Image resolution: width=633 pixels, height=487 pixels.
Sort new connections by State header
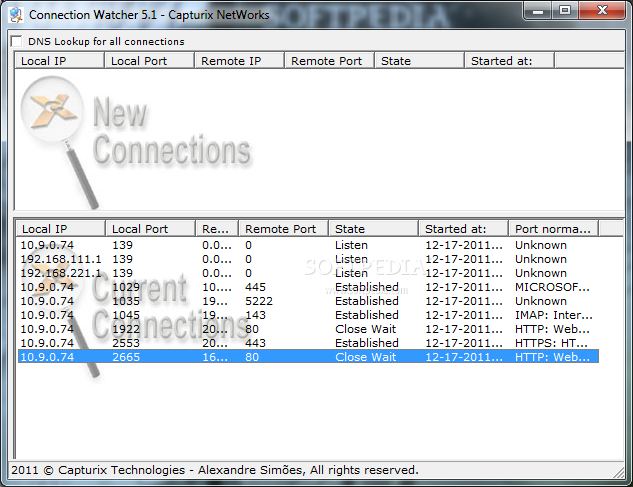419,61
